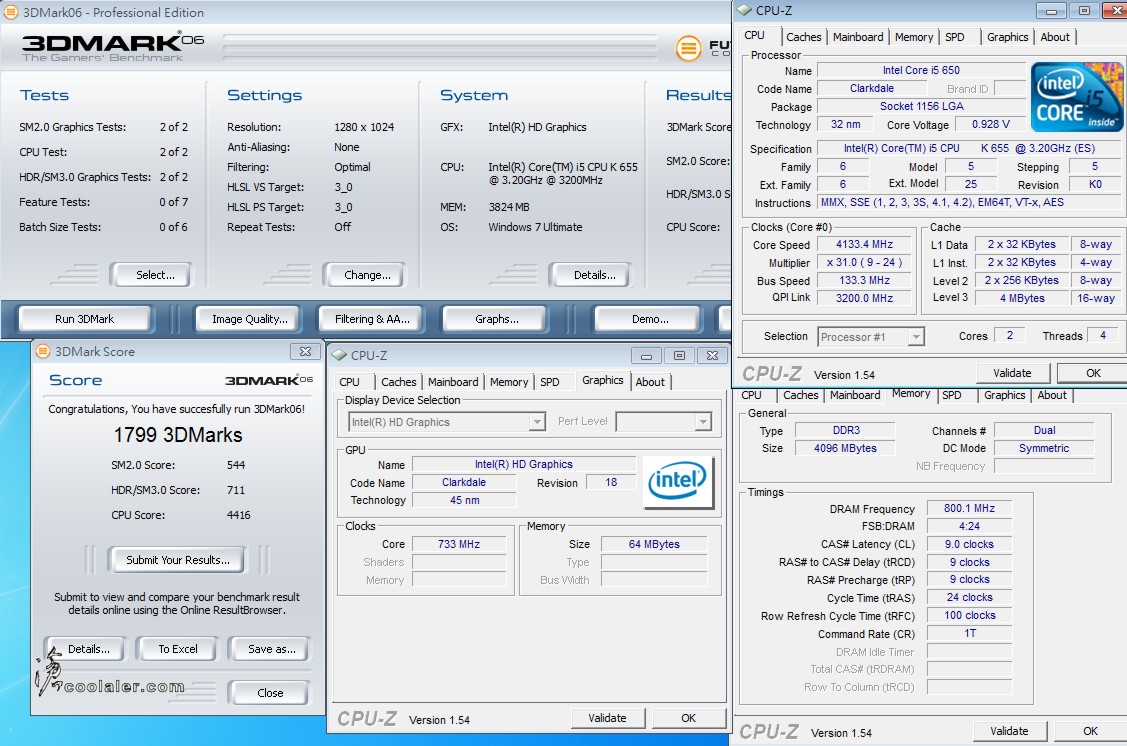Click Change under the Settings column

[367, 275]
